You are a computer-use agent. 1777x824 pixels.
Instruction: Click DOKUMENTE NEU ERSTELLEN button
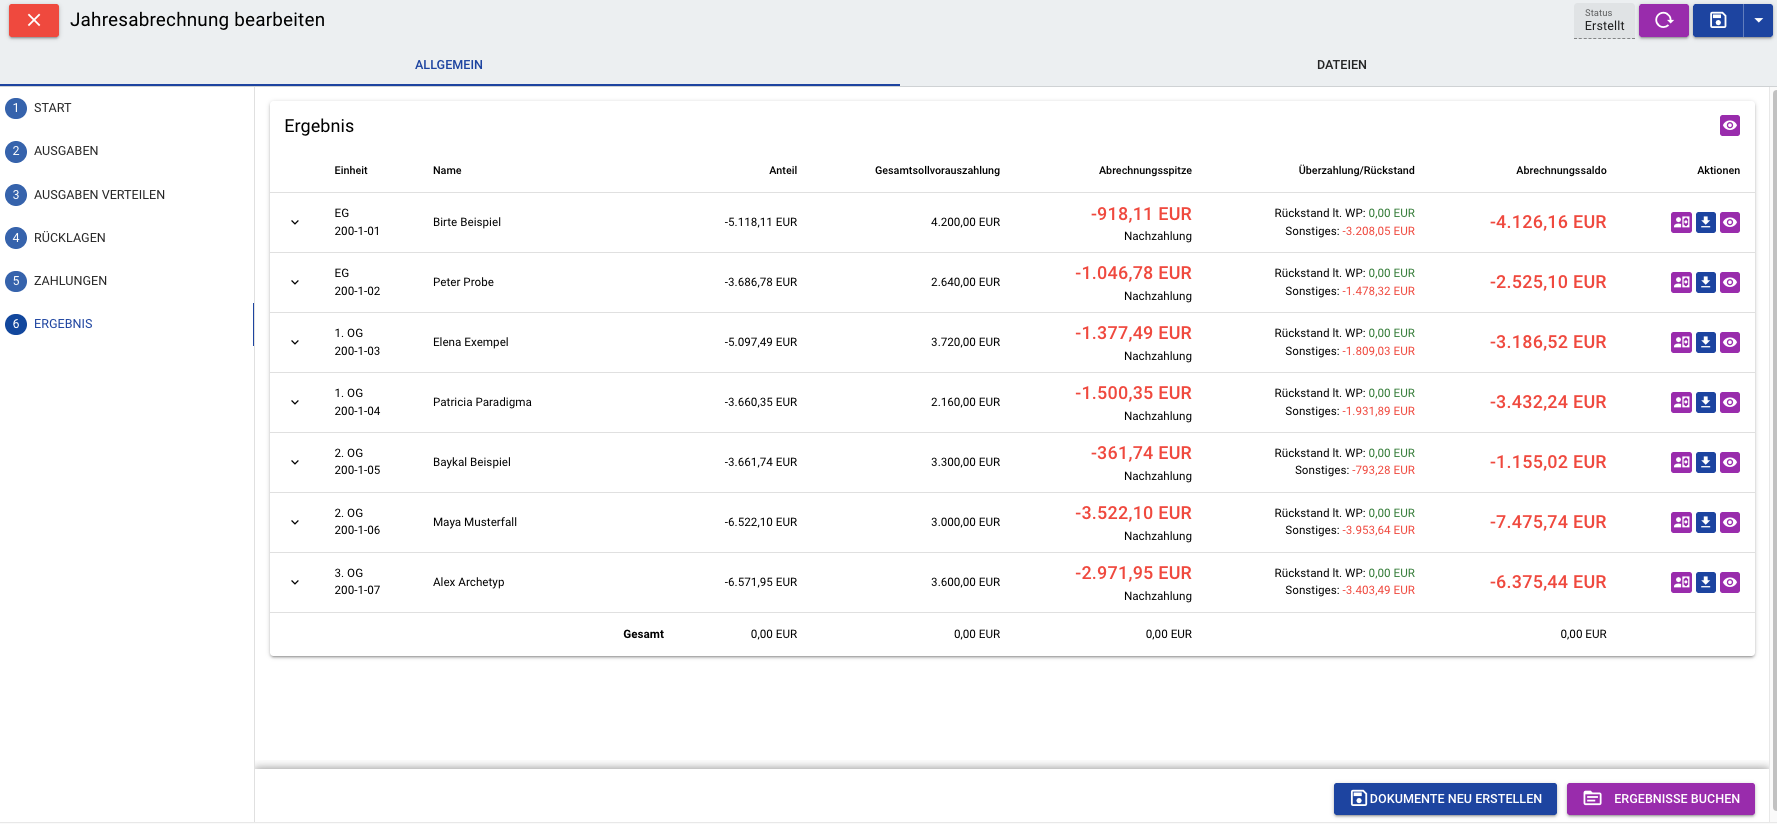point(1445,799)
